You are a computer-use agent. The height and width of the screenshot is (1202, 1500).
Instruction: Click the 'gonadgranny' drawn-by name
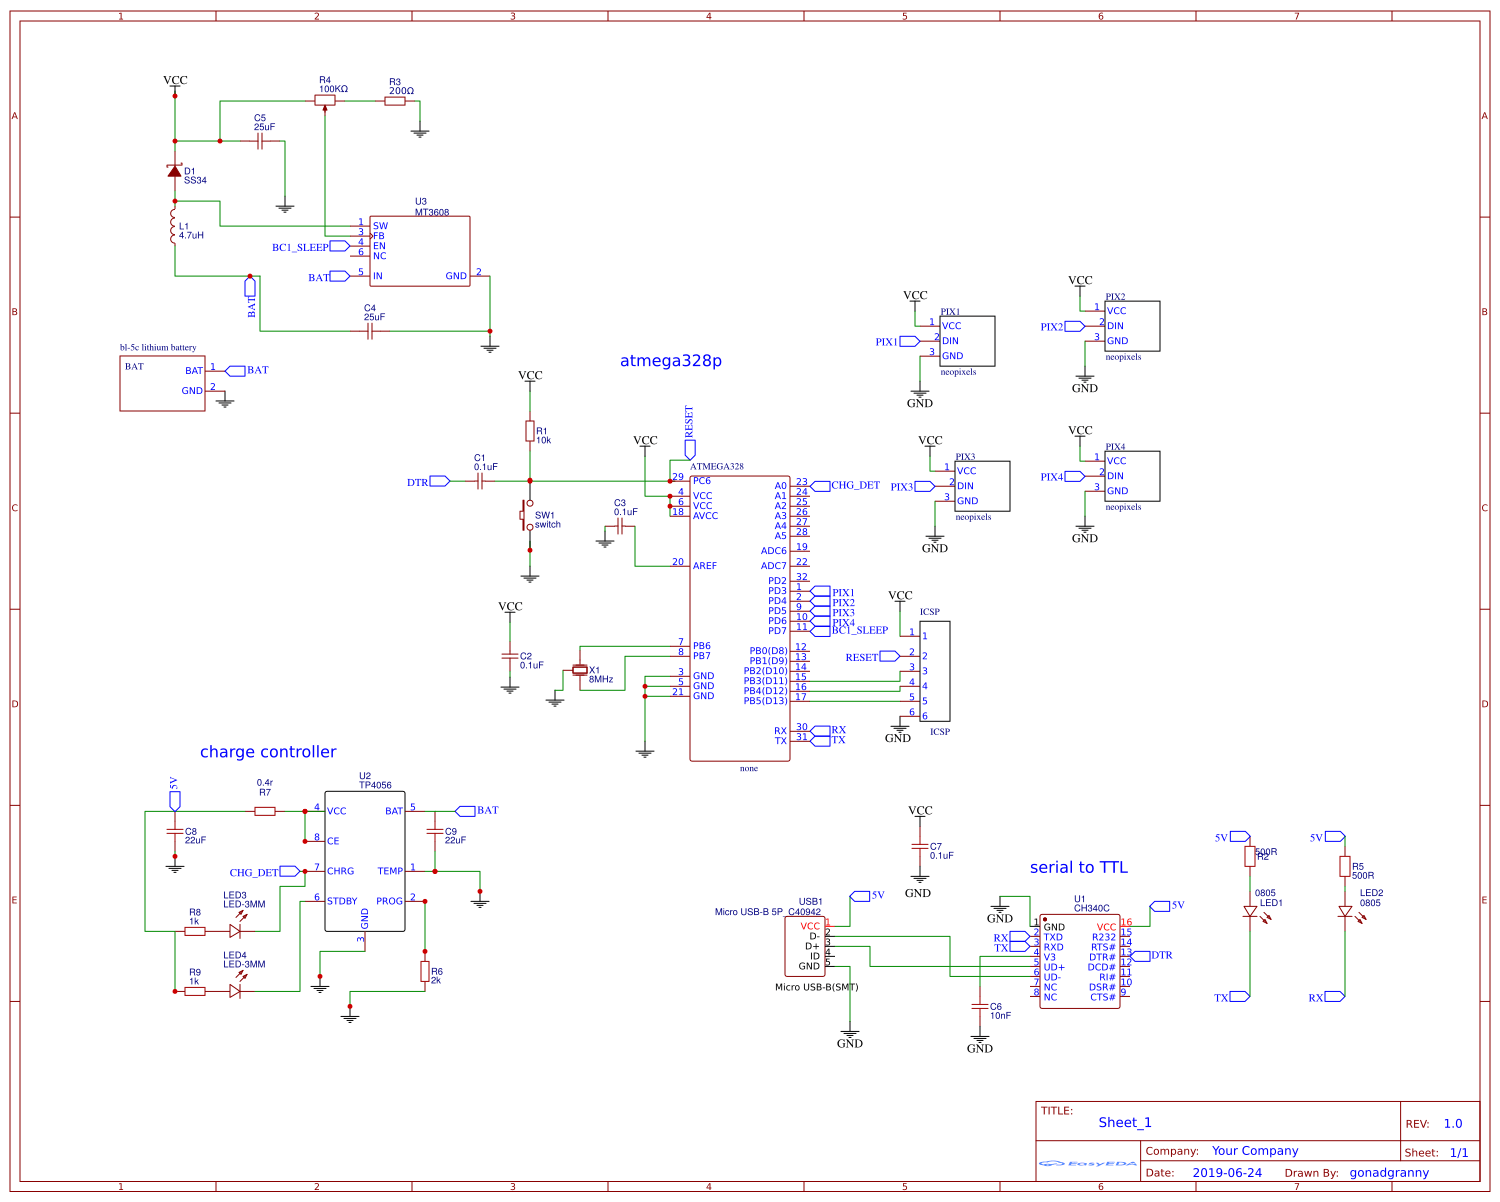tap(1389, 1173)
